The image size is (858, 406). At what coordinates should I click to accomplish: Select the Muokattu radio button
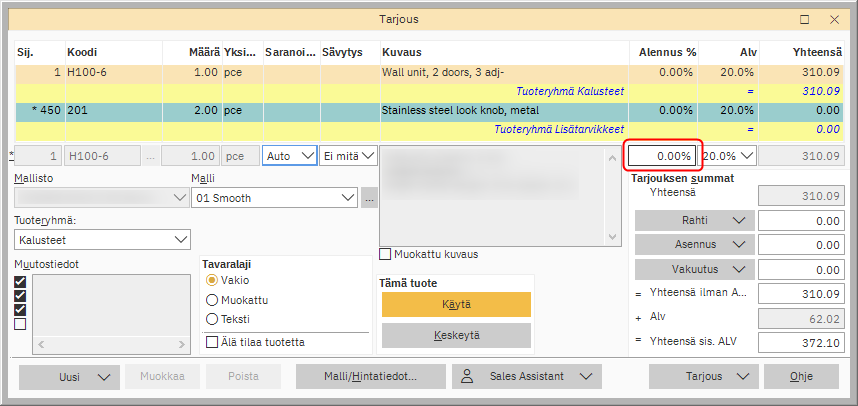tap(211, 299)
